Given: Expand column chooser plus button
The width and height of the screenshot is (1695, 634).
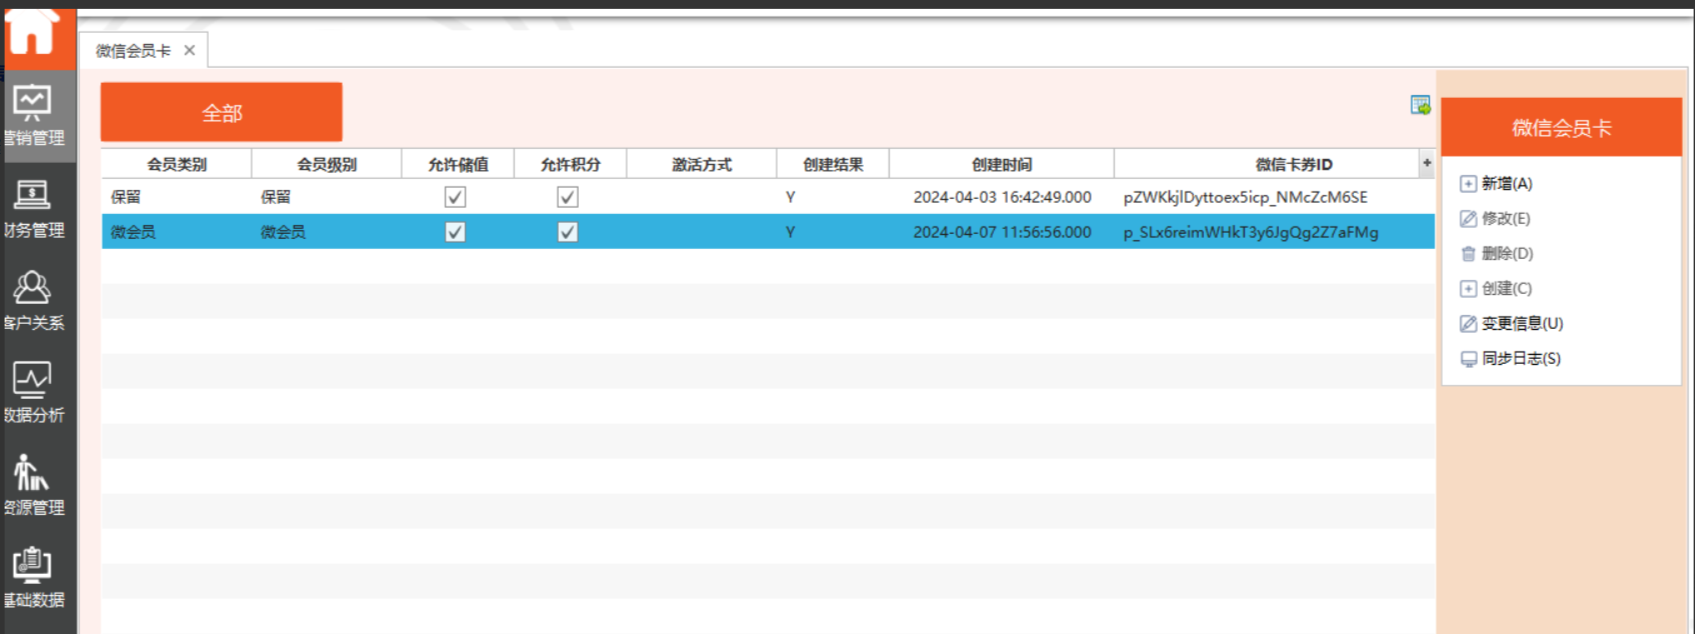Looking at the screenshot, I should coord(1426,163).
